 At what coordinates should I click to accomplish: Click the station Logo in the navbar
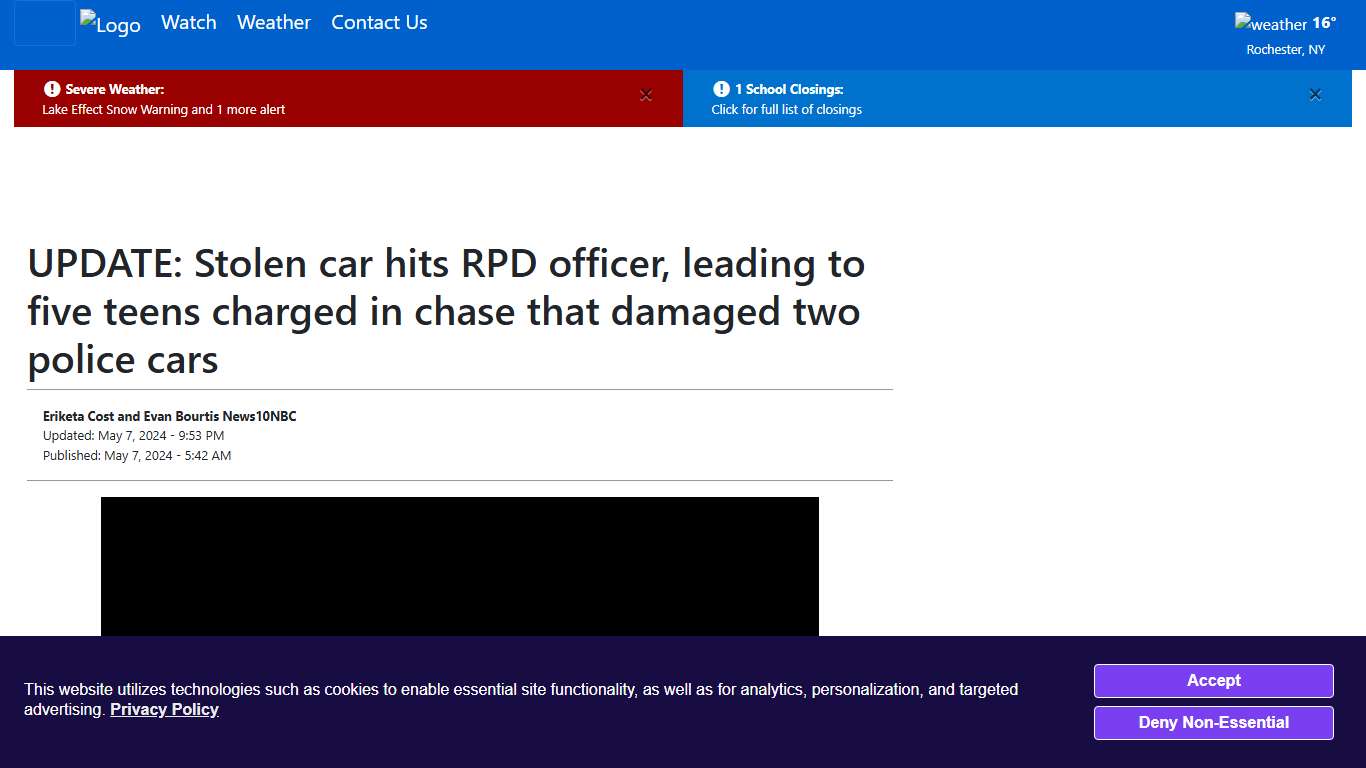pyautogui.click(x=110, y=22)
